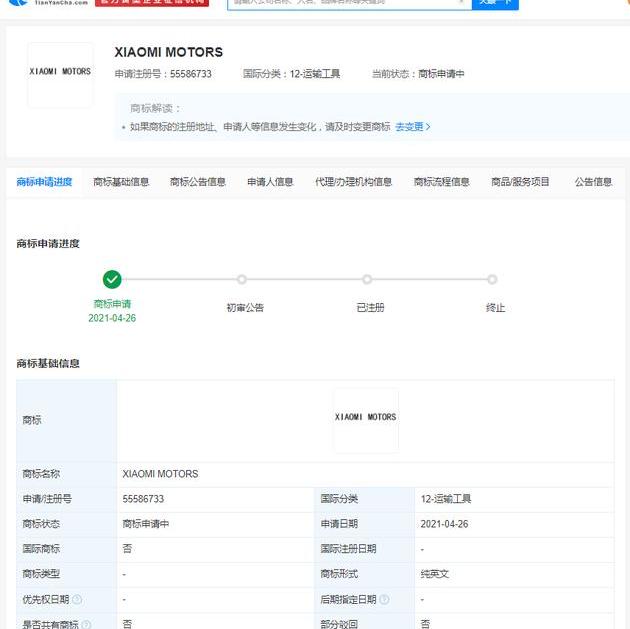Clear the search box with the x icon
The width and height of the screenshot is (630, 629).
tap(461, 2)
